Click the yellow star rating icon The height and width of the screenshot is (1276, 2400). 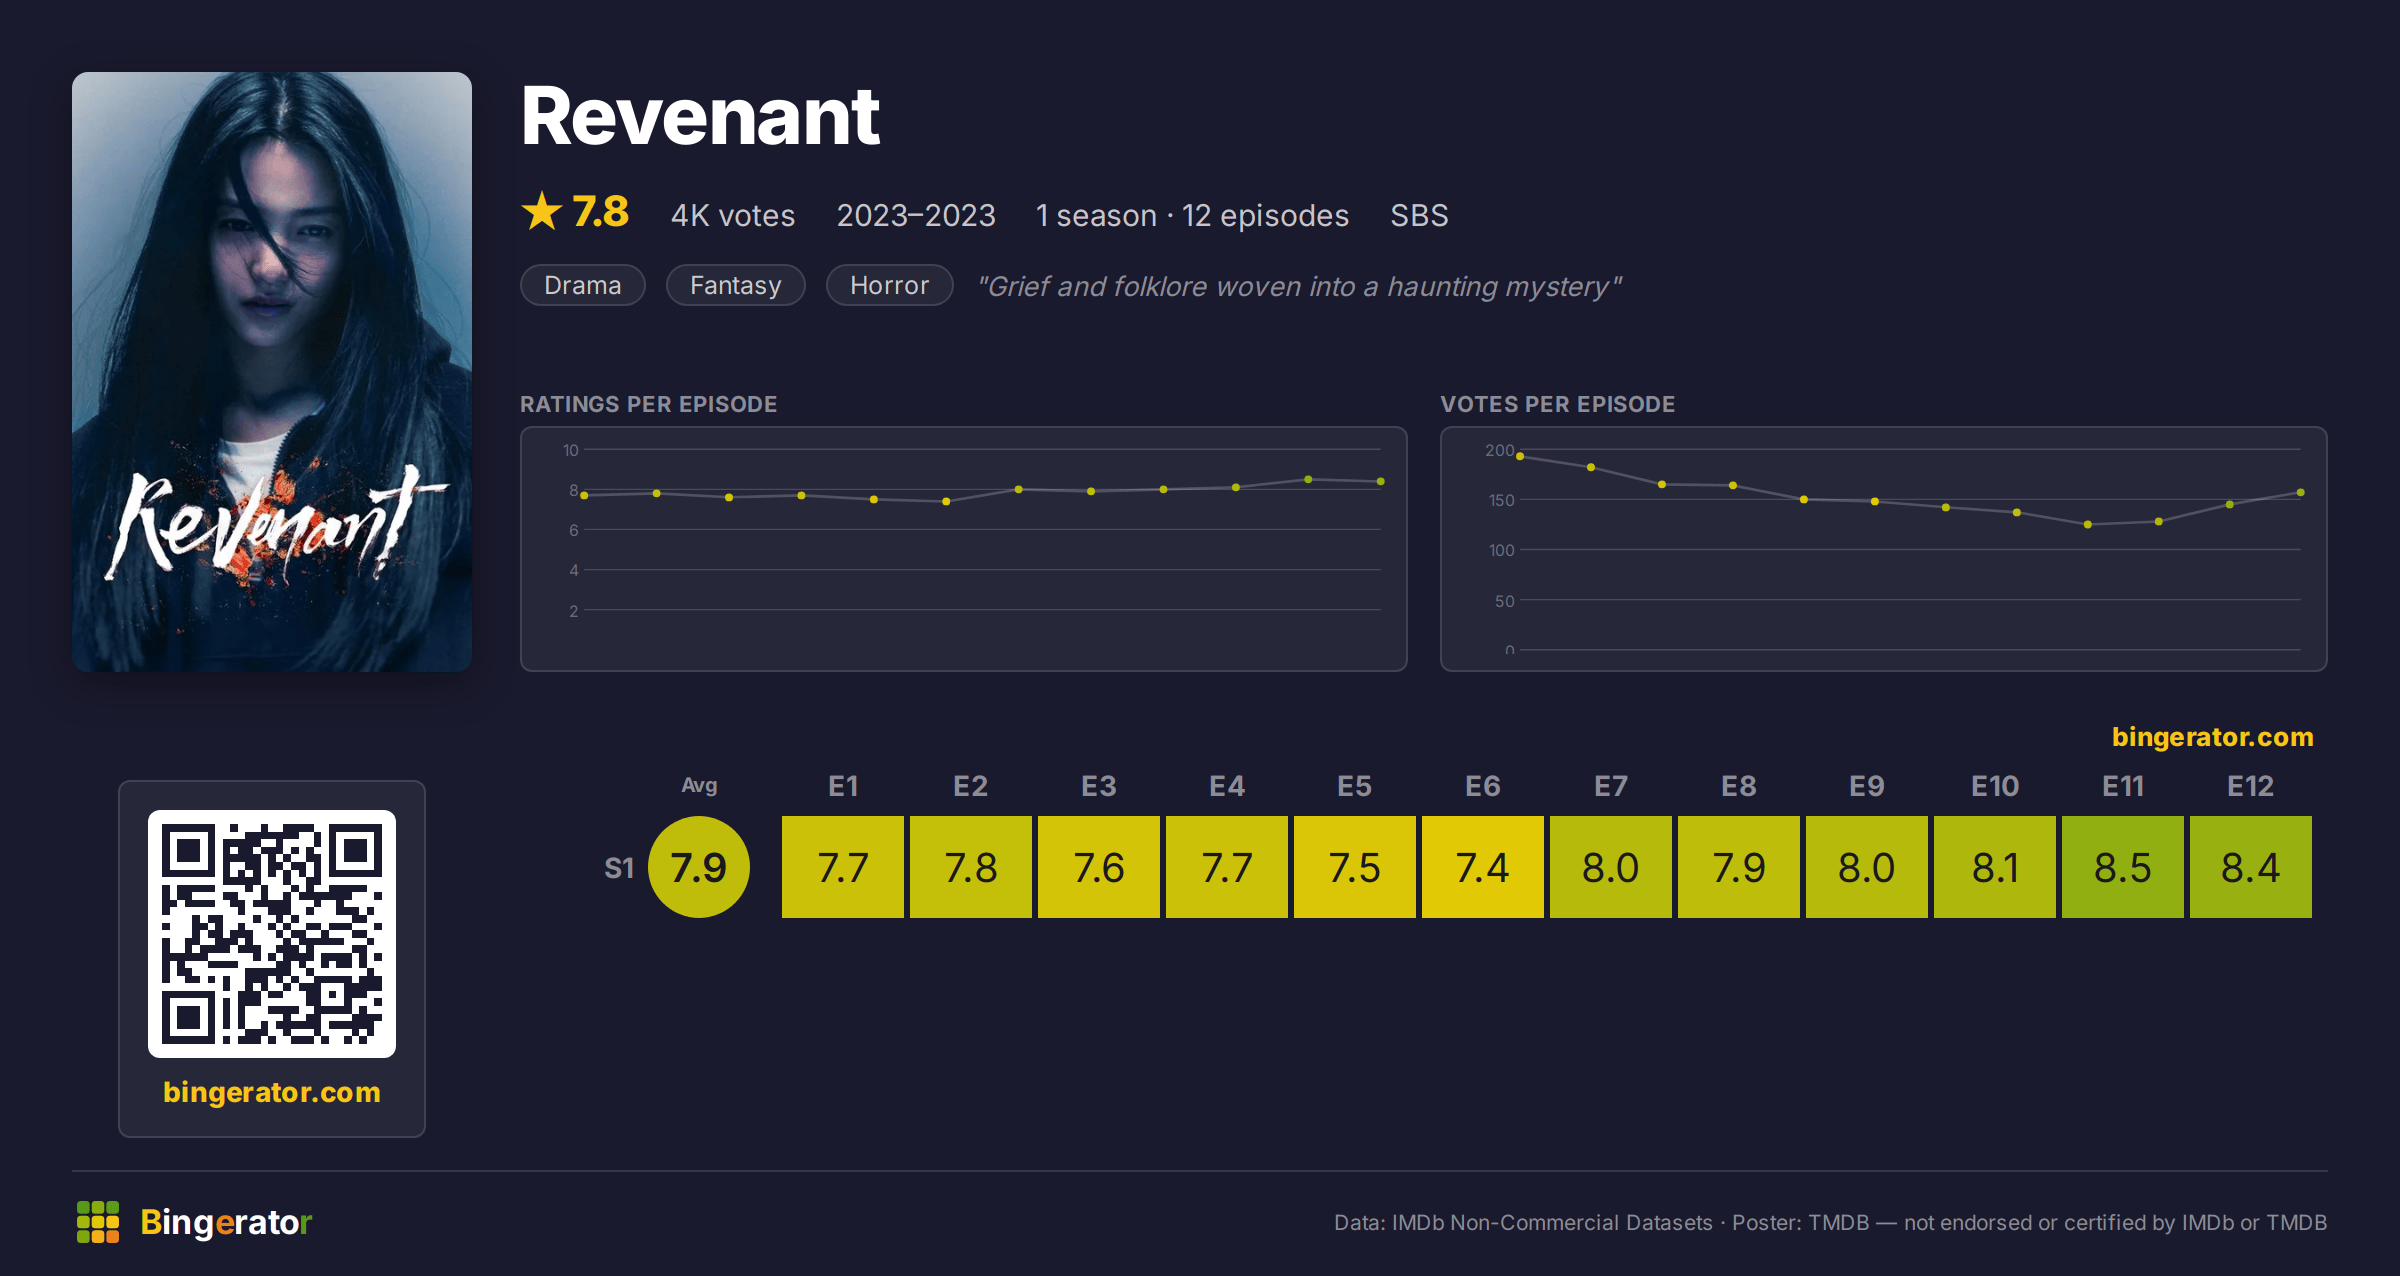point(542,212)
